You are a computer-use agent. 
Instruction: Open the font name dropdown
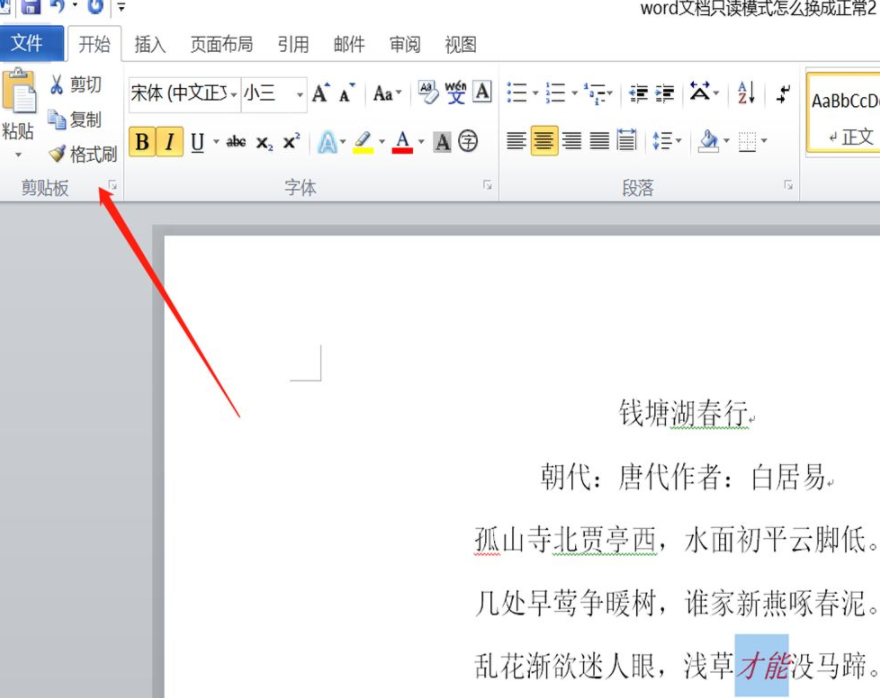(x=233, y=92)
